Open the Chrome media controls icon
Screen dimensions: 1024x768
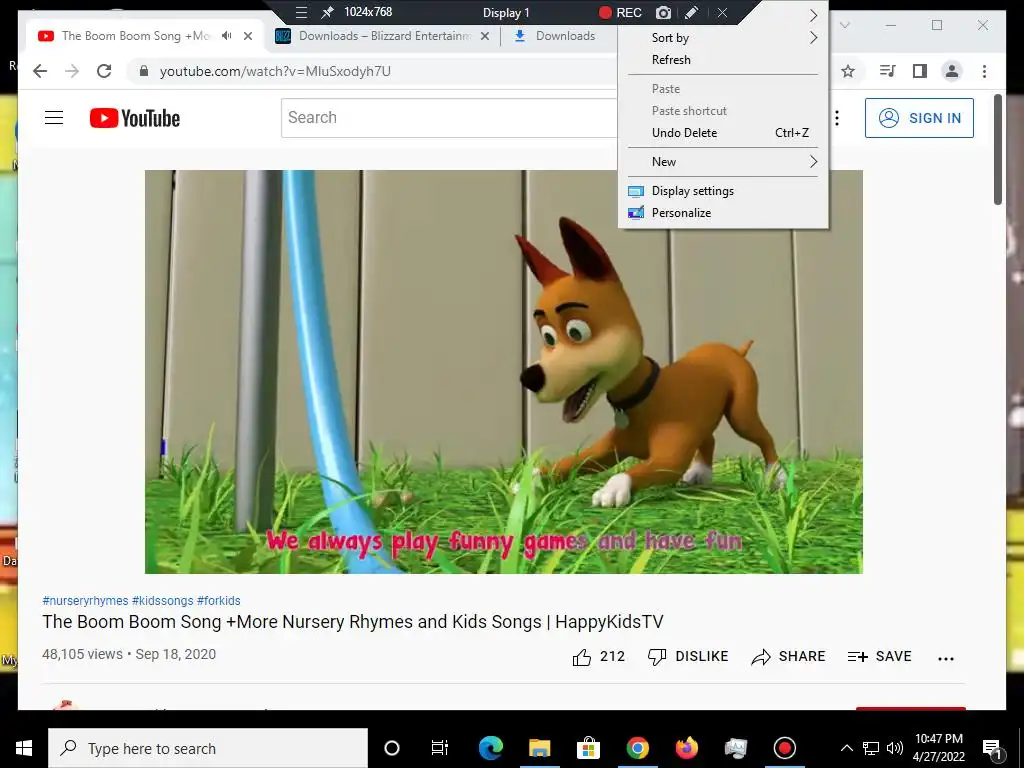click(887, 71)
